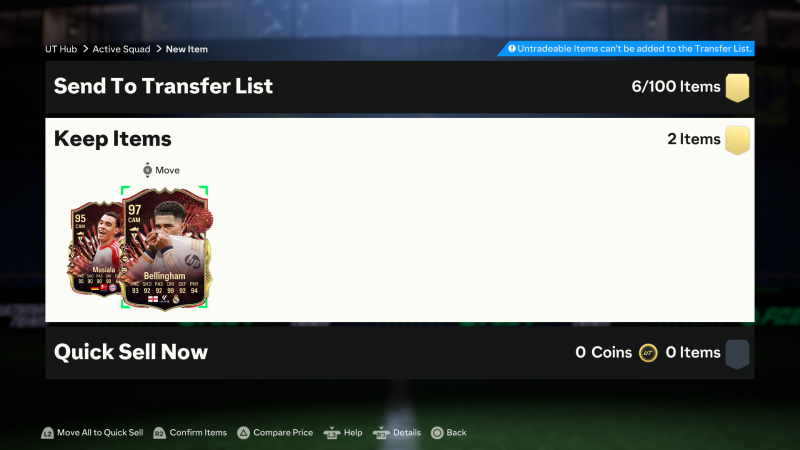This screenshot has width=800, height=450.
Task: Click the triangle Compare Price icon
Action: tap(243, 433)
